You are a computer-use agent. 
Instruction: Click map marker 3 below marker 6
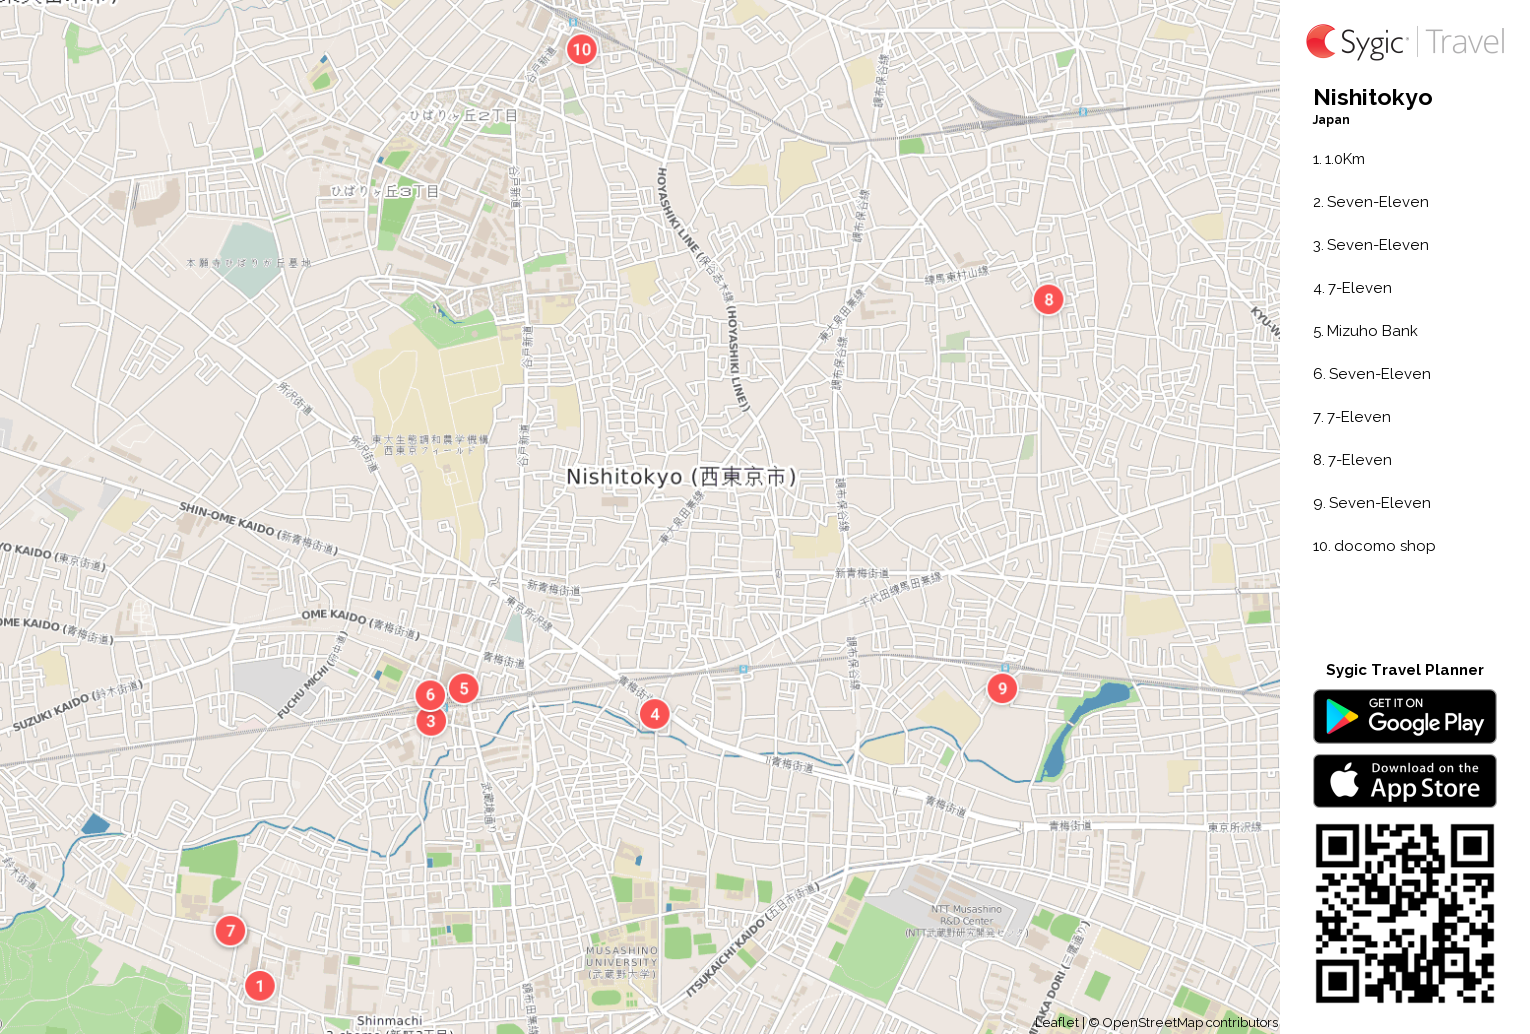pyautogui.click(x=430, y=721)
